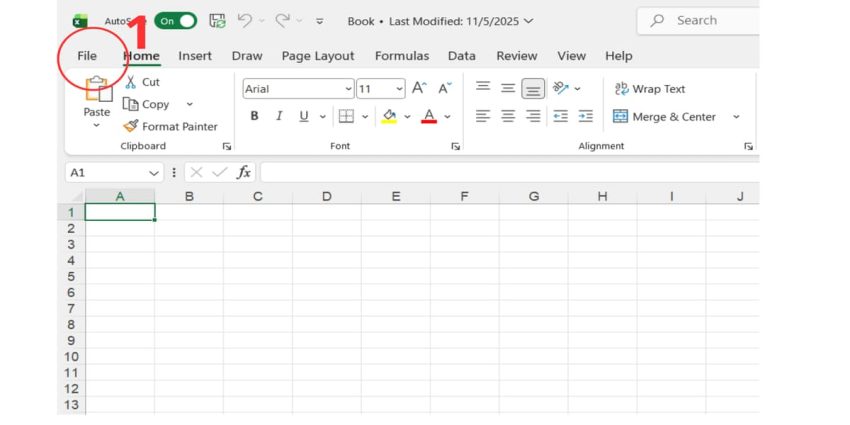Click the Search box
The image size is (850, 425).
pos(699,21)
